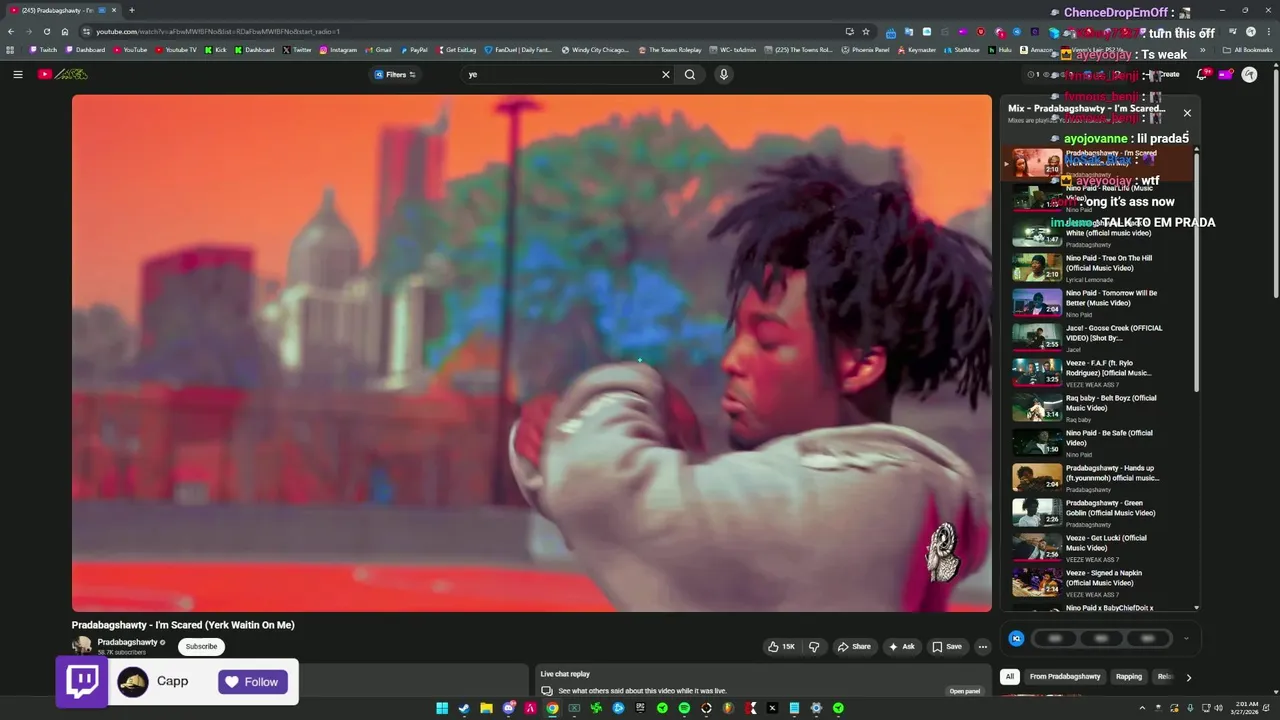The width and height of the screenshot is (1280, 720).
Task: Select the "All" filter chip
Action: tap(1010, 677)
